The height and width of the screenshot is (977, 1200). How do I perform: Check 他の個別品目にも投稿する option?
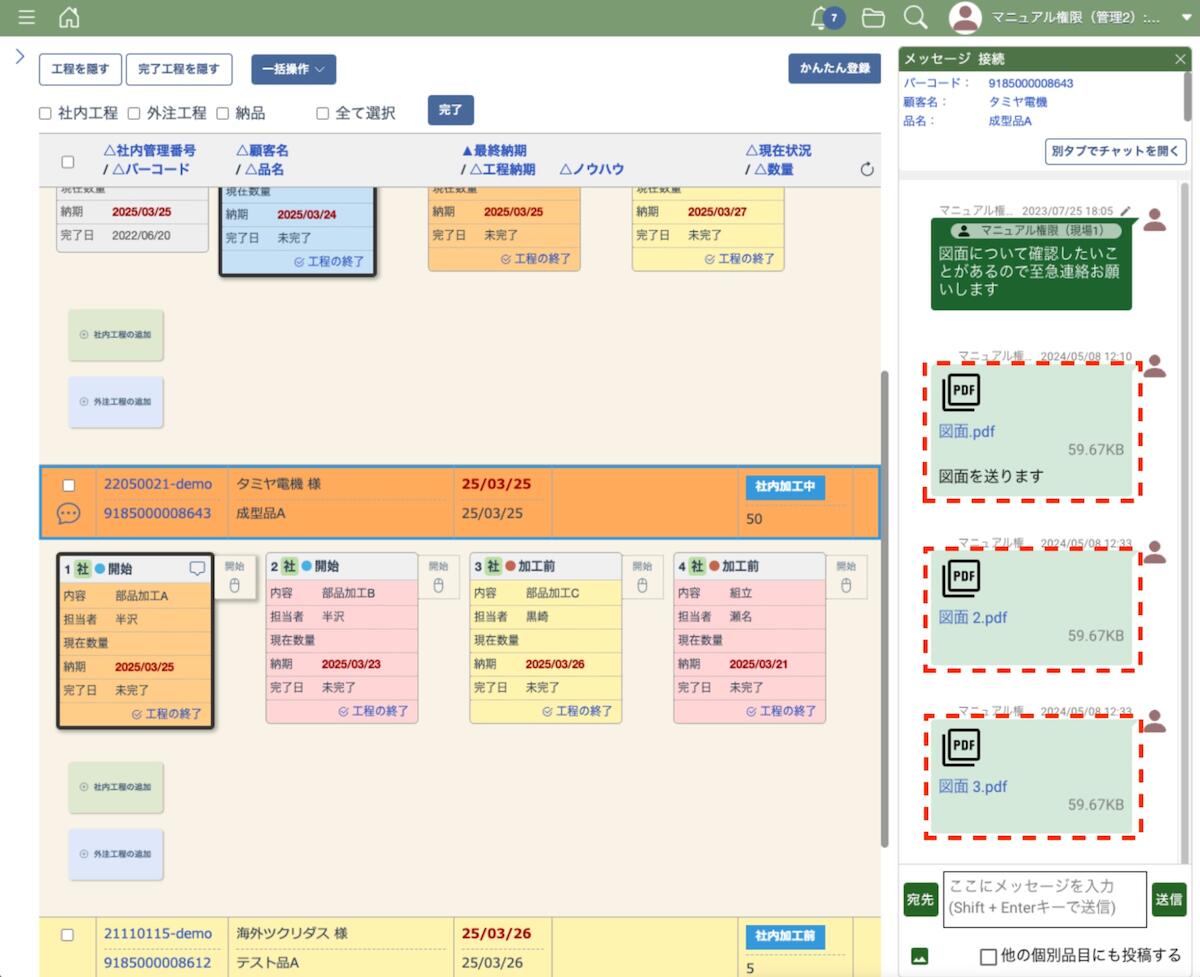coord(988,956)
